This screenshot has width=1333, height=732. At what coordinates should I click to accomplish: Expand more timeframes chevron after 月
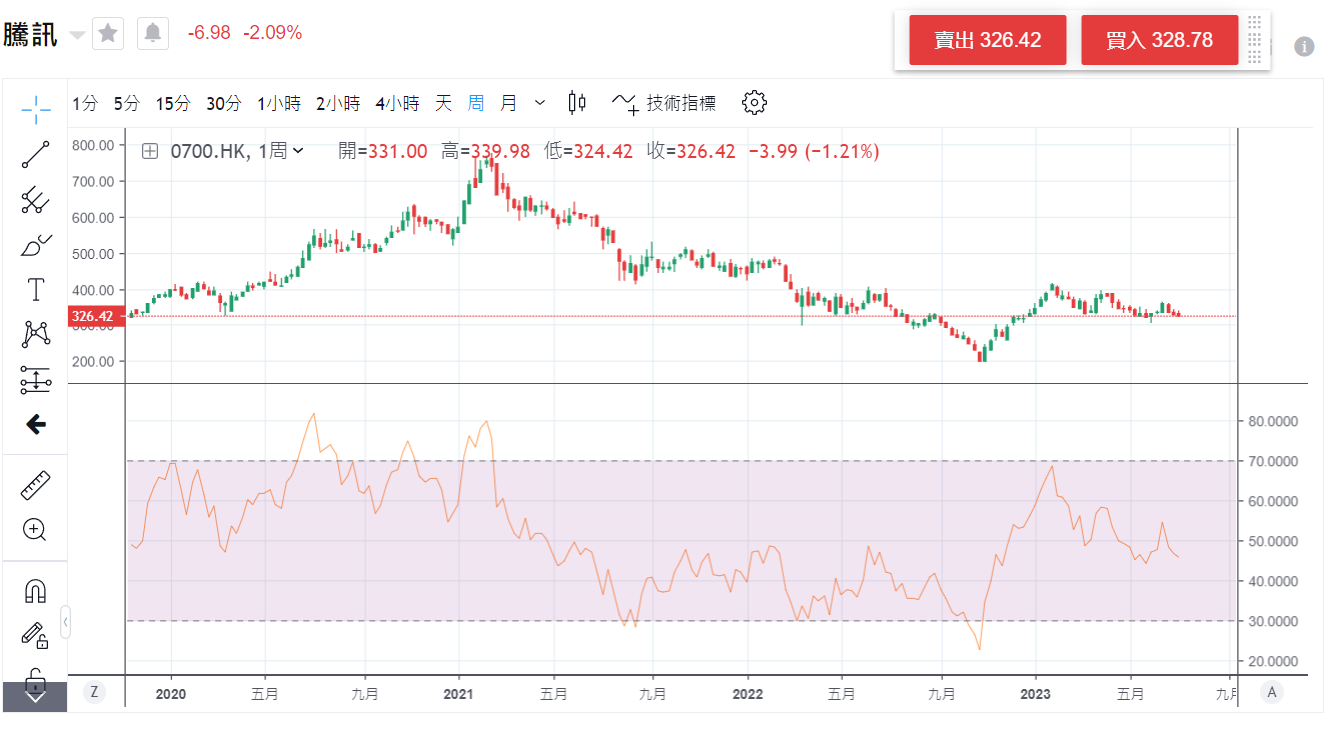(540, 102)
